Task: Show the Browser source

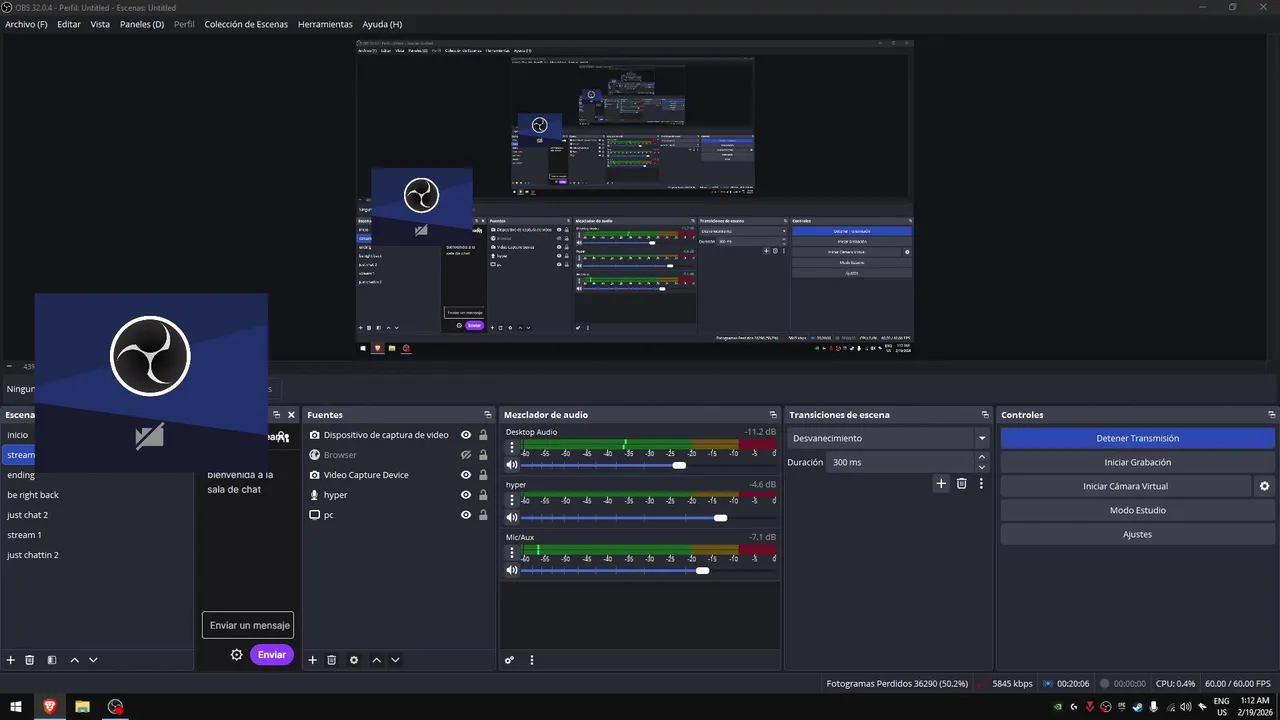Action: click(466, 455)
